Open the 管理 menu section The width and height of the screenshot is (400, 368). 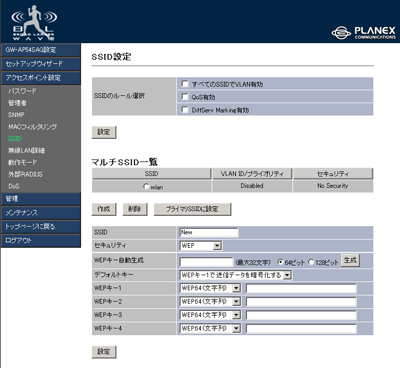pyautogui.click(x=41, y=199)
